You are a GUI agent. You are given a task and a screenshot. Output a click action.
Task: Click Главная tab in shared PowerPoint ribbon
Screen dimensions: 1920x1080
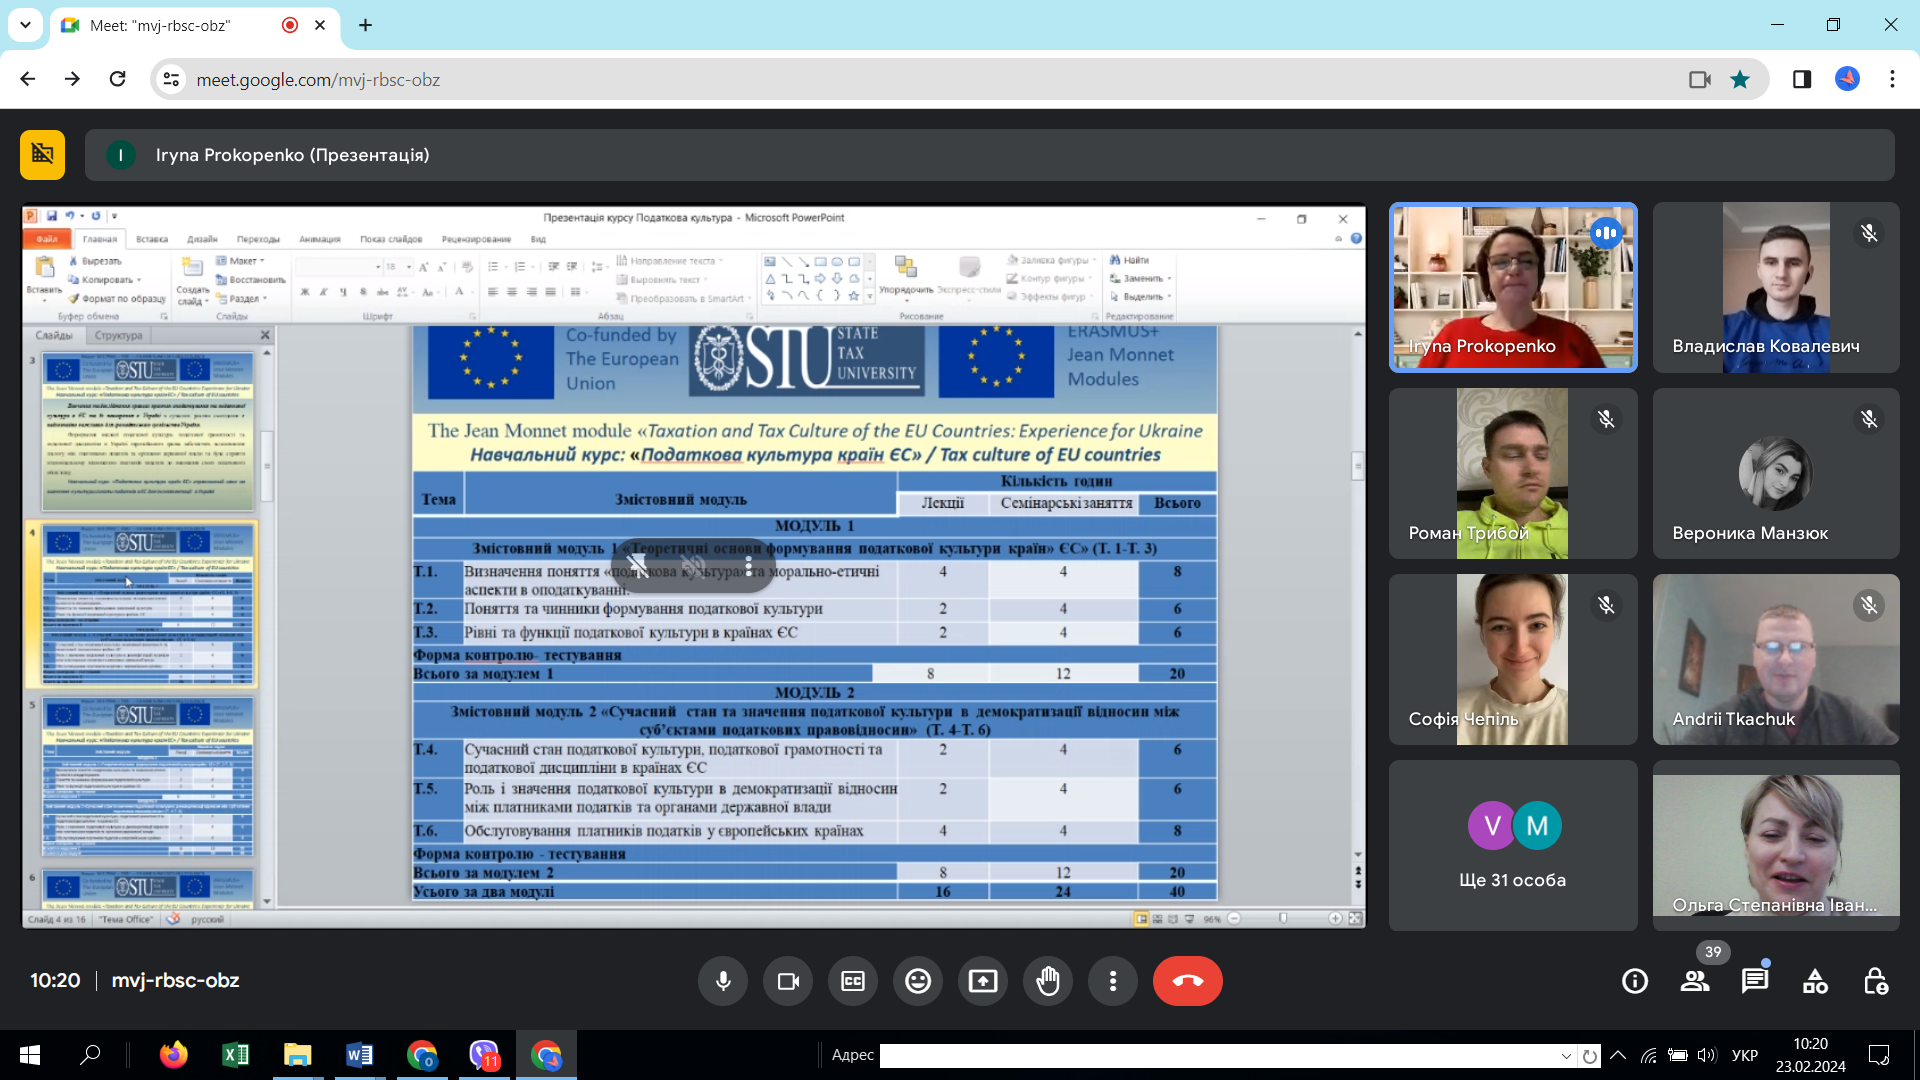[x=100, y=239]
